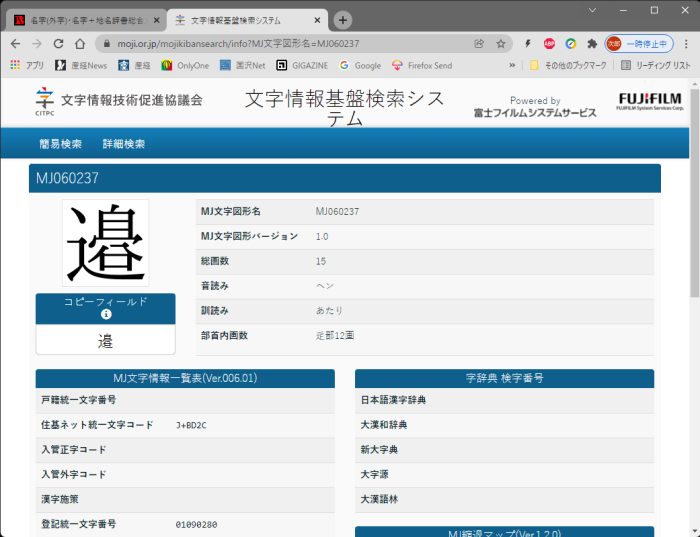Click the CITPC logo
Screen dimensions: 700x537
point(45,99)
